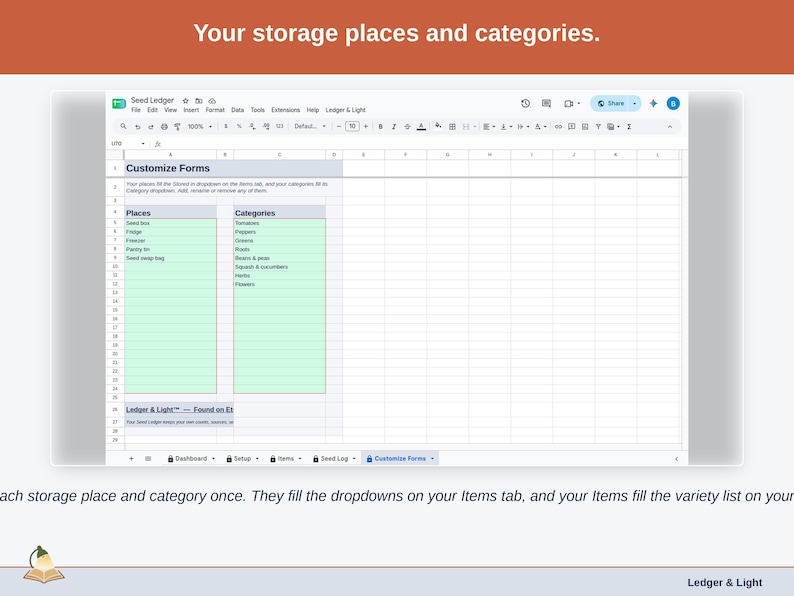The height and width of the screenshot is (596, 794).
Task: Click the Ledger & Light Found link
Action: [179, 409]
